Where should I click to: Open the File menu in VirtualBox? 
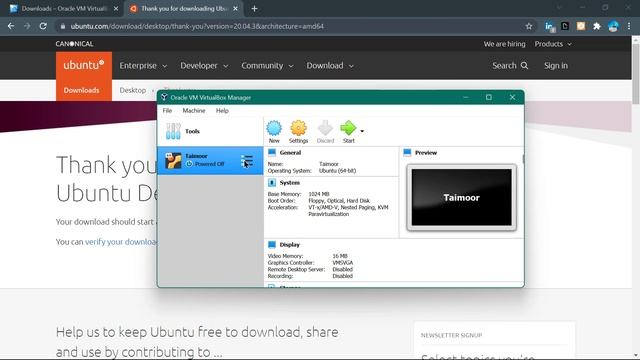point(167,111)
